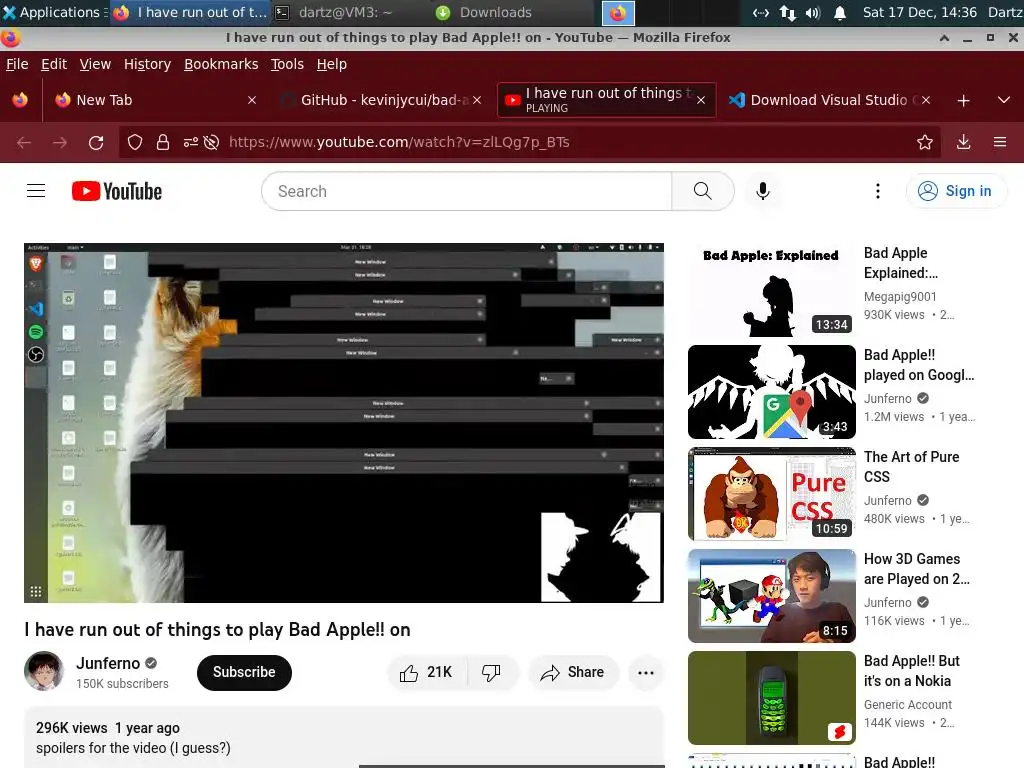Open the YouTube guide hamburger menu
Image resolution: width=1024 pixels, height=768 pixels.
click(x=36, y=191)
